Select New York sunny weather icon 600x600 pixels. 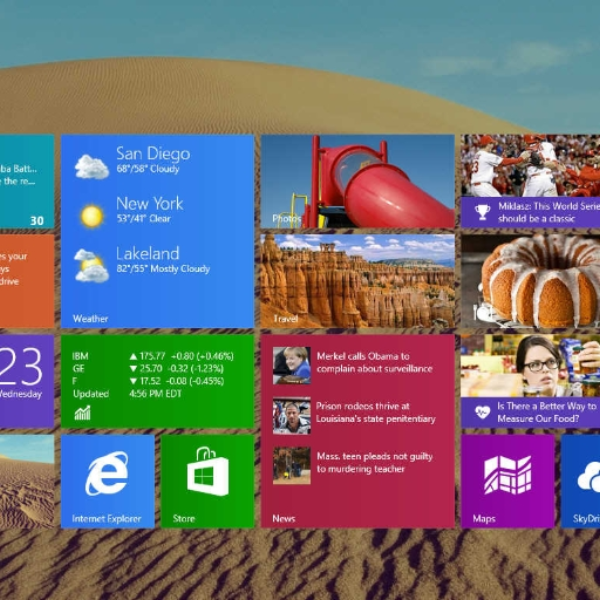point(92,216)
